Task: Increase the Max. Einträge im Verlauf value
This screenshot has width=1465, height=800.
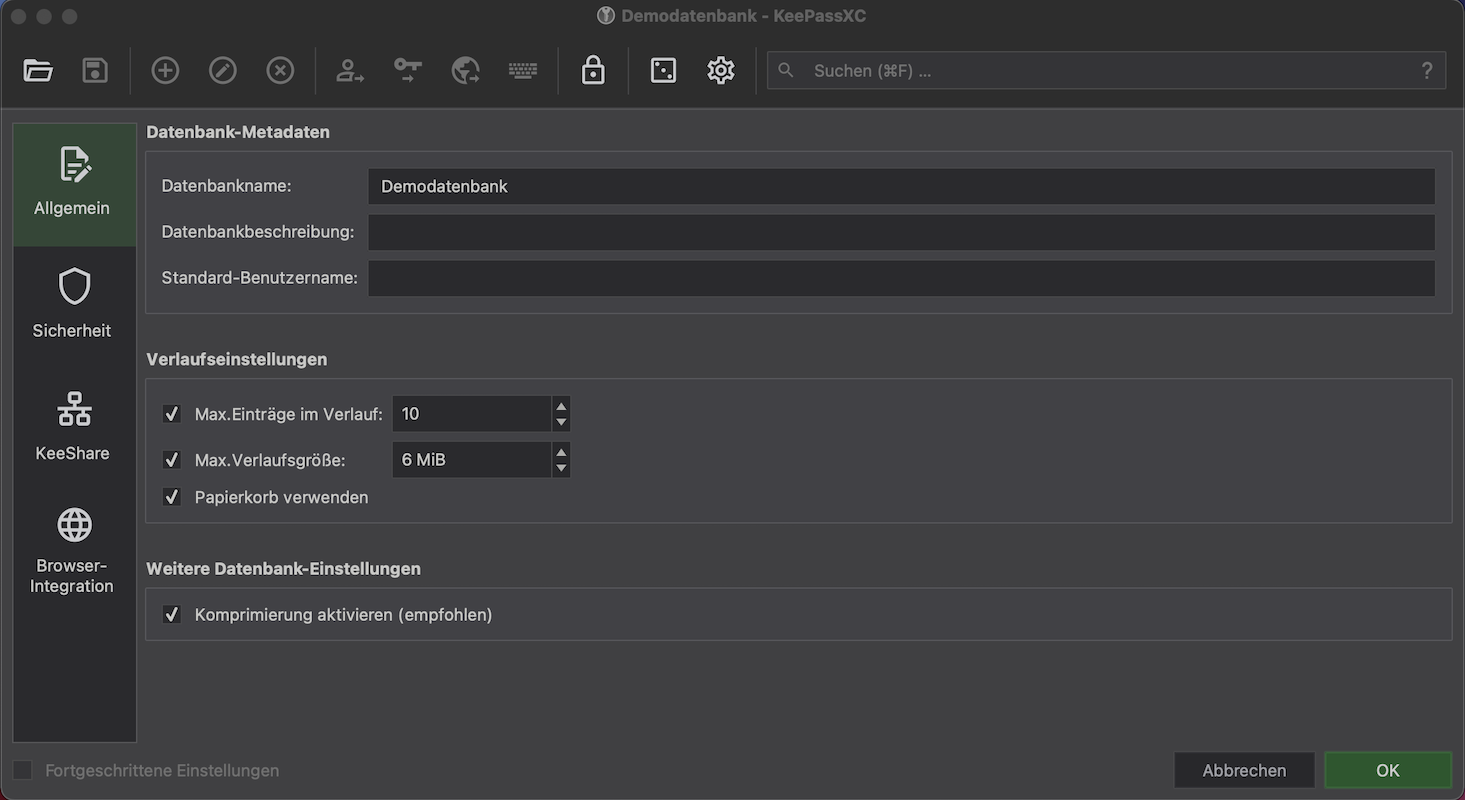Action: tap(561, 406)
